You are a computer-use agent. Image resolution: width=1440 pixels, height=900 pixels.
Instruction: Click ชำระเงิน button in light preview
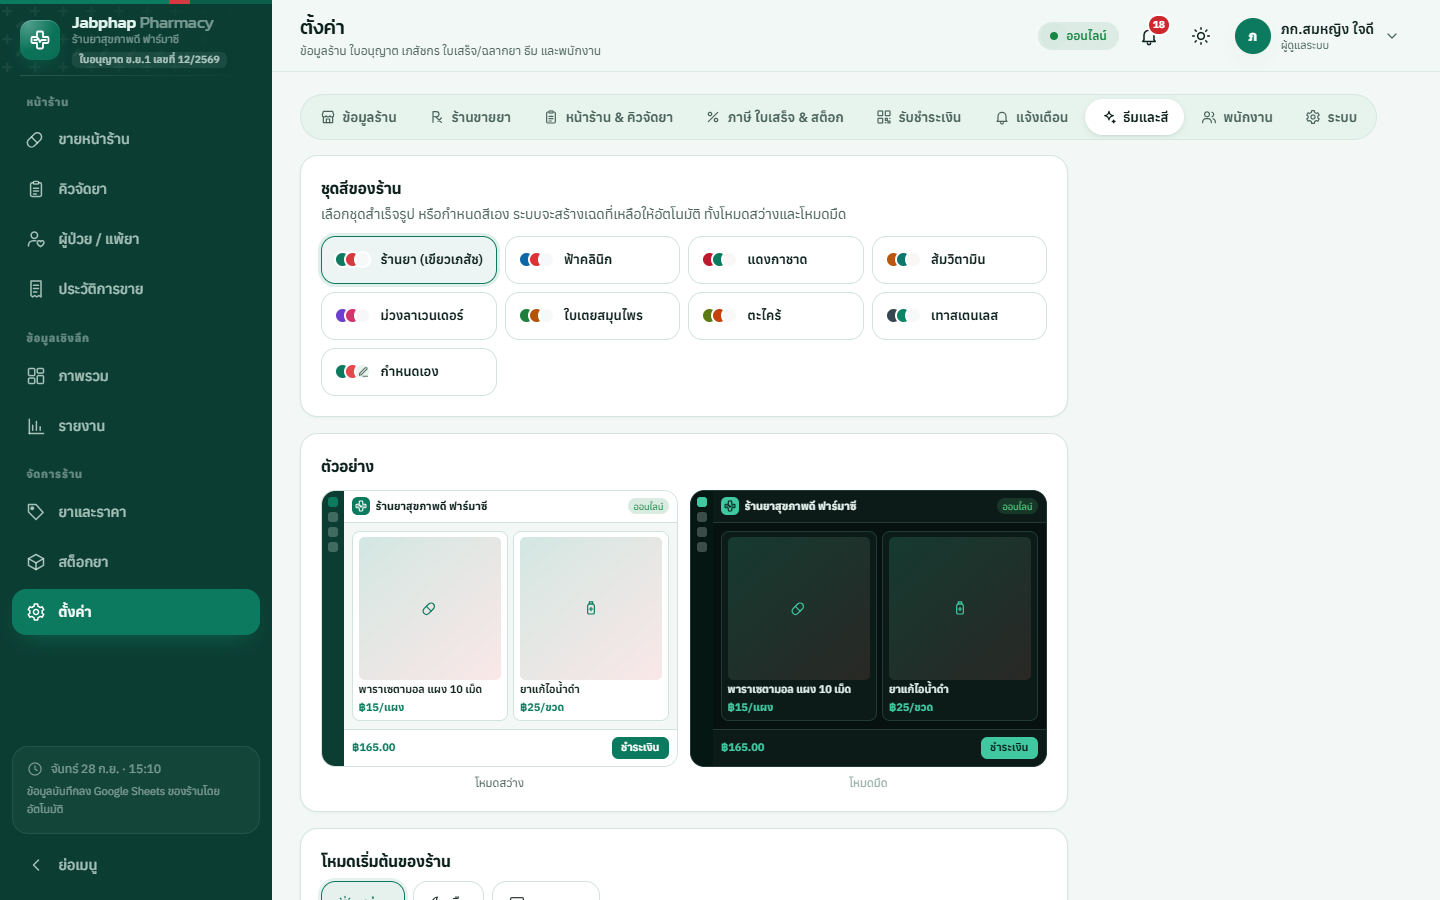click(x=640, y=747)
